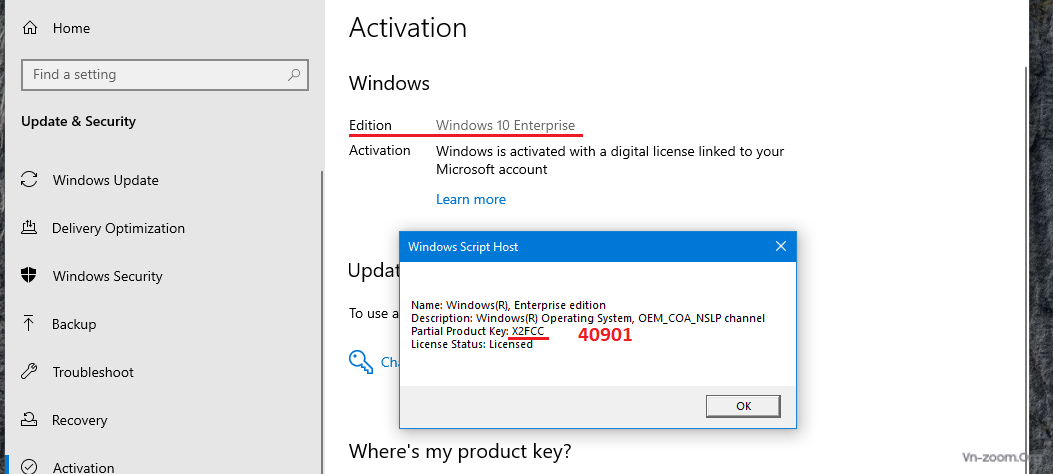Click the key icon beside Change product key
Image resolution: width=1053 pixels, height=474 pixels.
click(361, 361)
